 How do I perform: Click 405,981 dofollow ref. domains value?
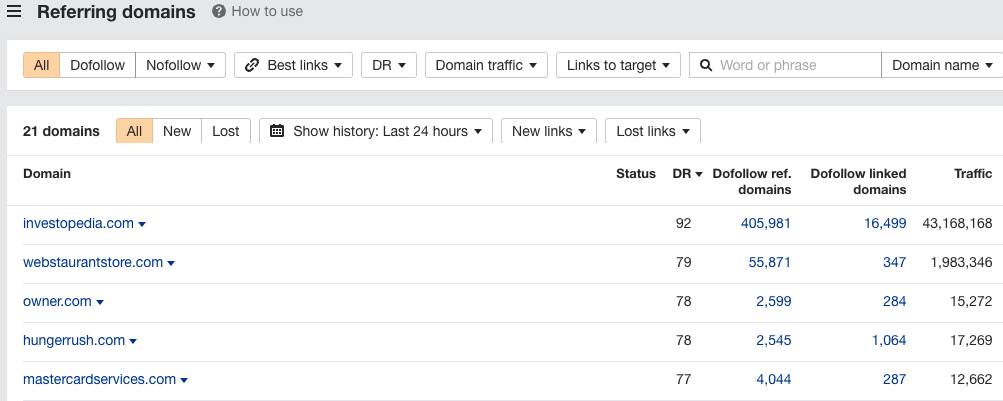coord(766,223)
